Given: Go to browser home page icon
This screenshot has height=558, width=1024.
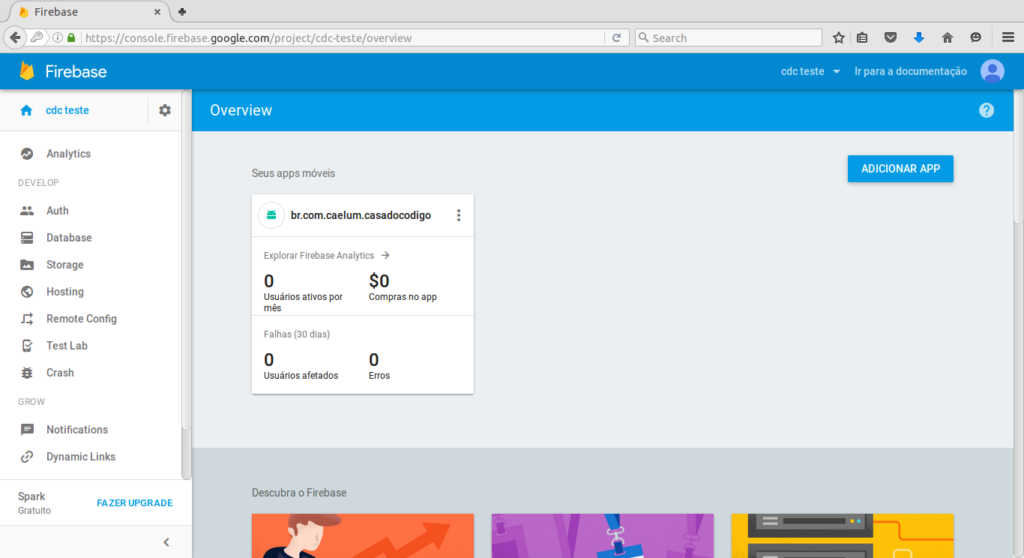Looking at the screenshot, I should (x=947, y=38).
